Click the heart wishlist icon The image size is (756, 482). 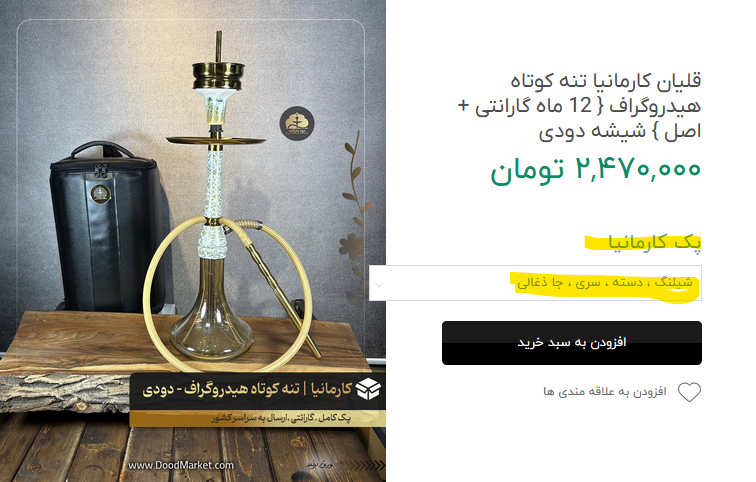pos(689,392)
